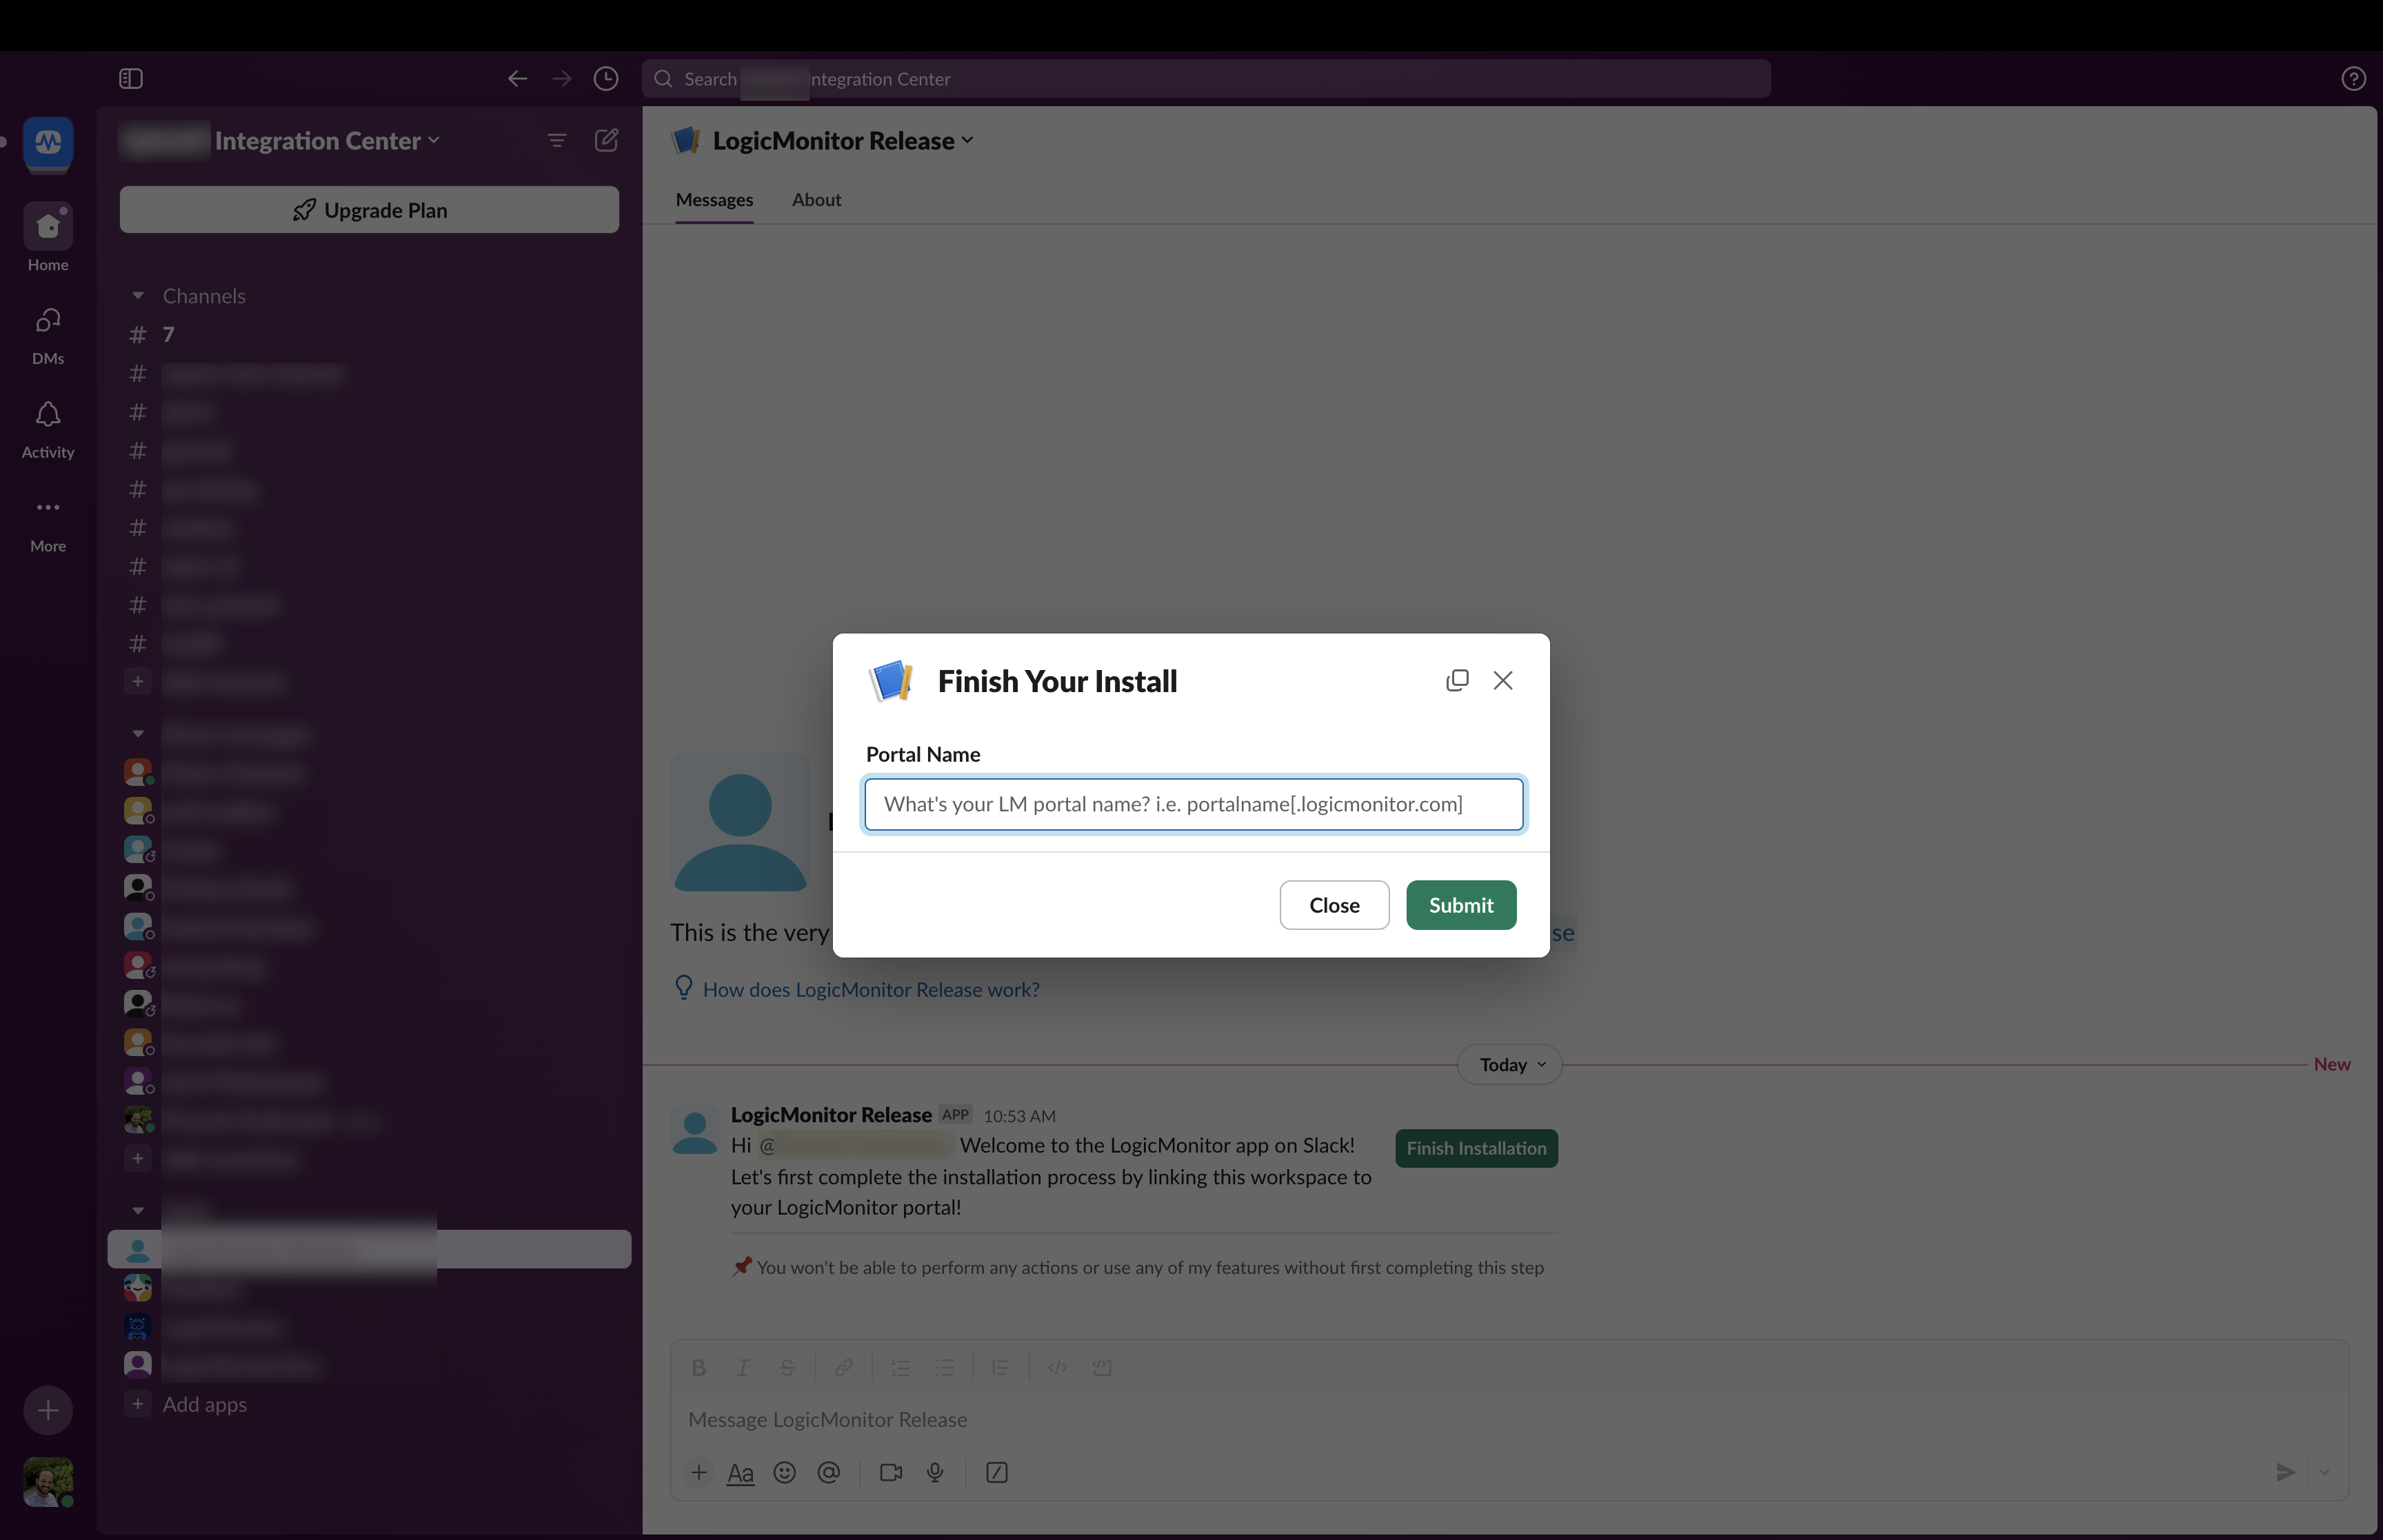The width and height of the screenshot is (2383, 1540).
Task: Switch to the Messages tab
Action: pyautogui.click(x=714, y=198)
